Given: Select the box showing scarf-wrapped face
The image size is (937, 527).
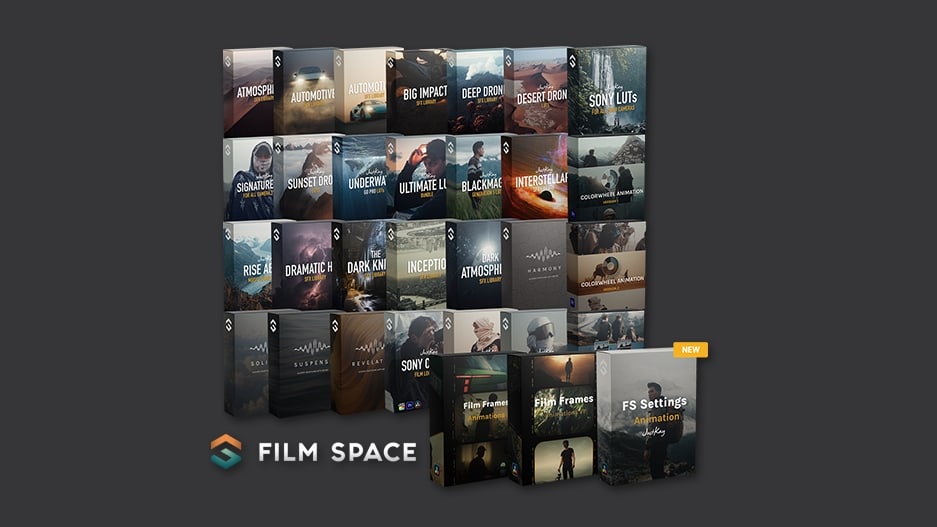Looking at the screenshot, I should point(473,332).
